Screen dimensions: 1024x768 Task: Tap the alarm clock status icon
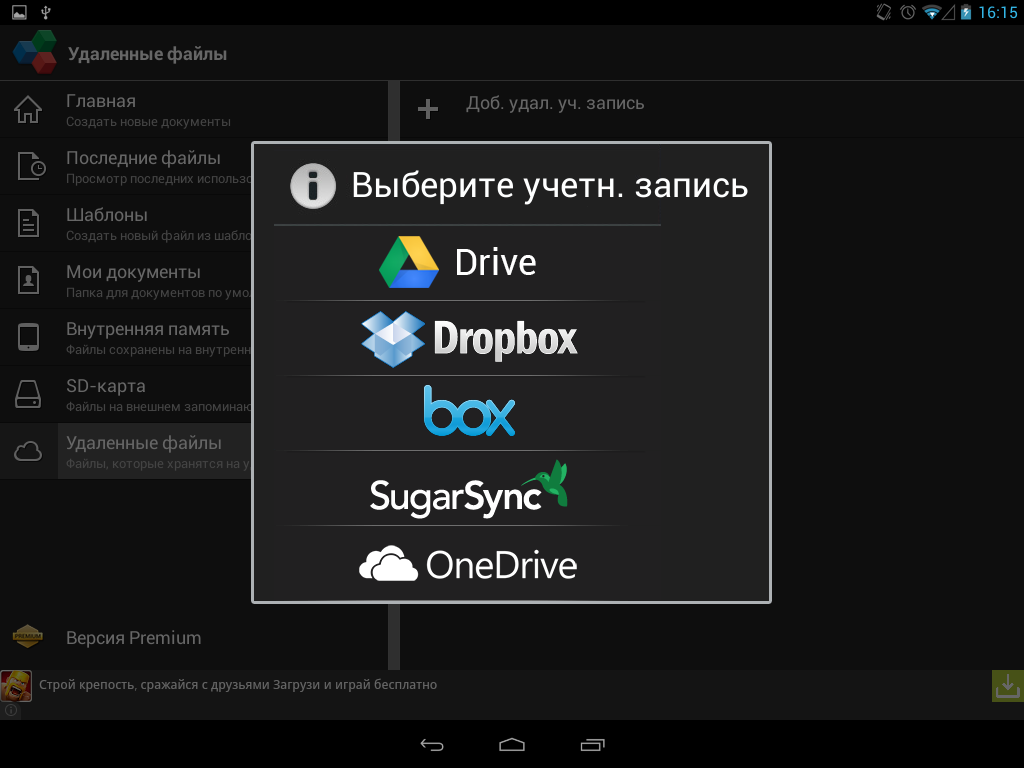908,12
